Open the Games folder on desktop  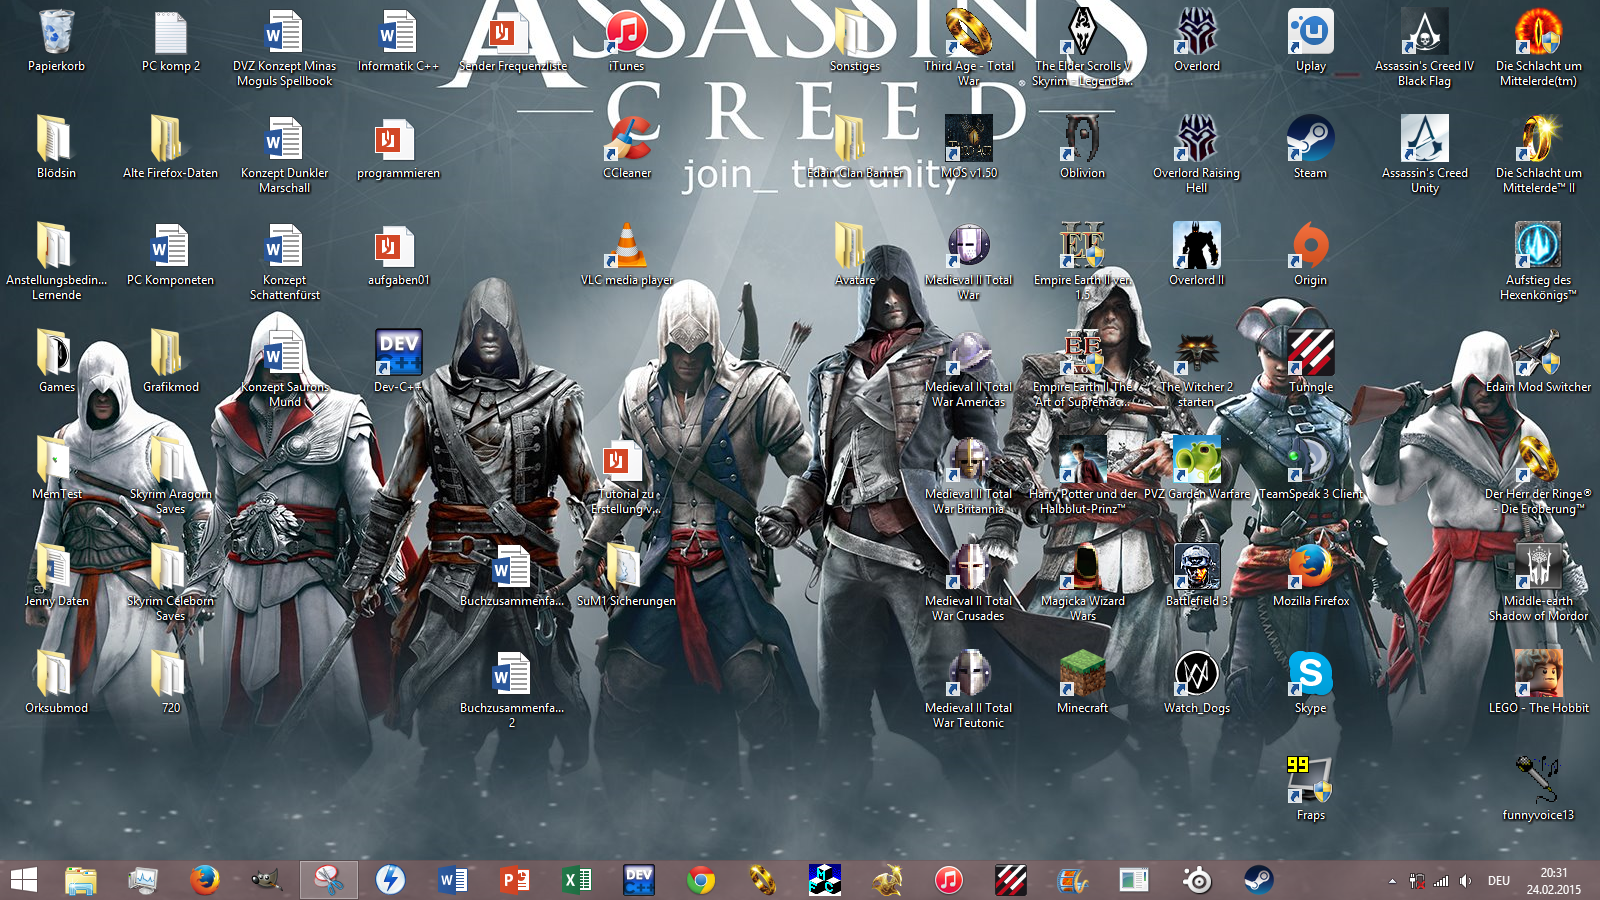point(56,353)
